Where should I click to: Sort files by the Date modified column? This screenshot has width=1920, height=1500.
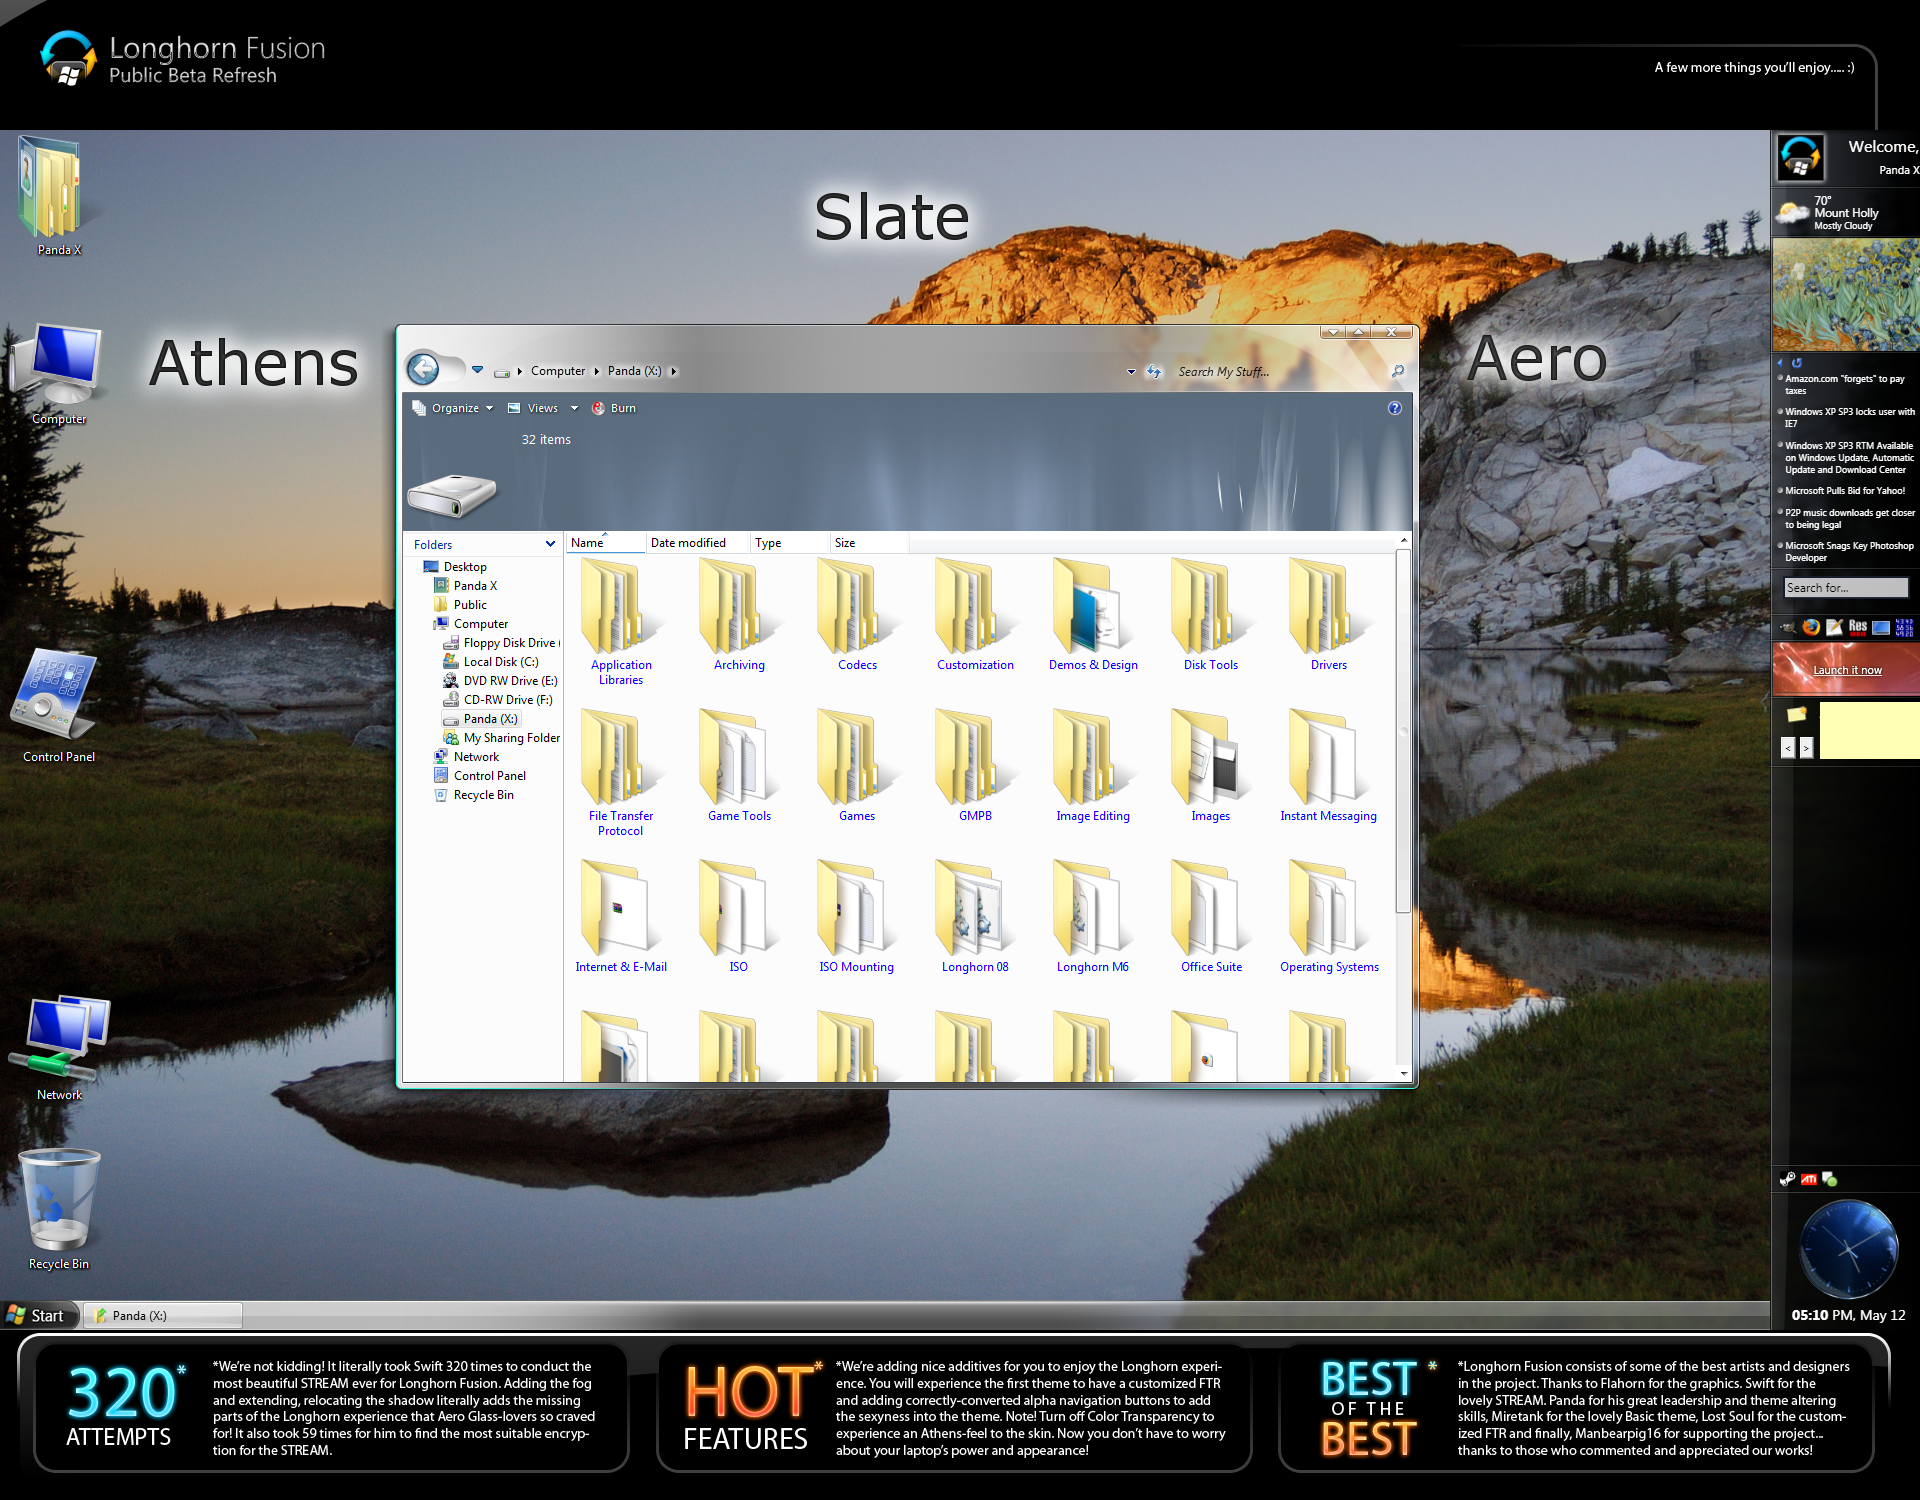(x=688, y=543)
